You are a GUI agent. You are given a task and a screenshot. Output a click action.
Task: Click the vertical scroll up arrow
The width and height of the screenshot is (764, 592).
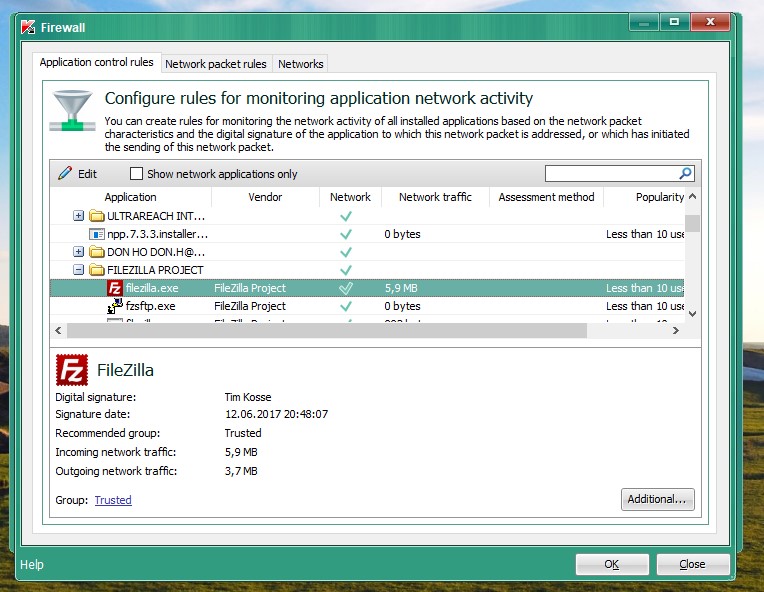click(692, 197)
